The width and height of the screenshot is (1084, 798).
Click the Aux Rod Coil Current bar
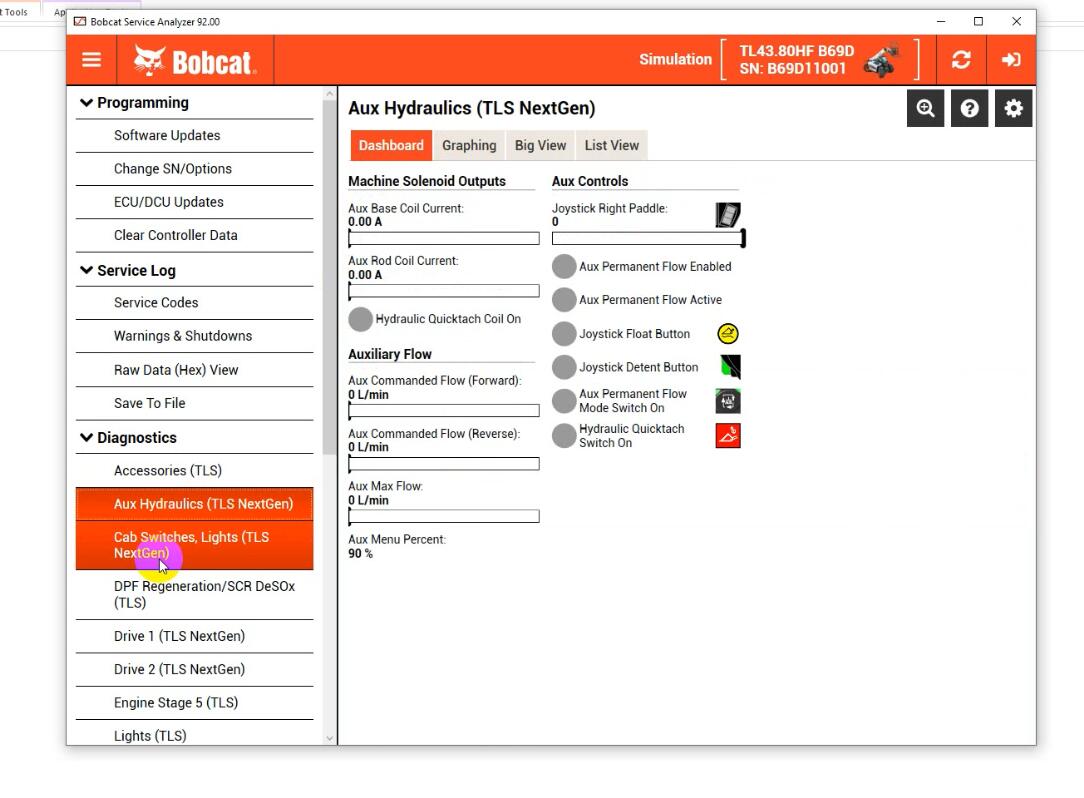tap(444, 291)
